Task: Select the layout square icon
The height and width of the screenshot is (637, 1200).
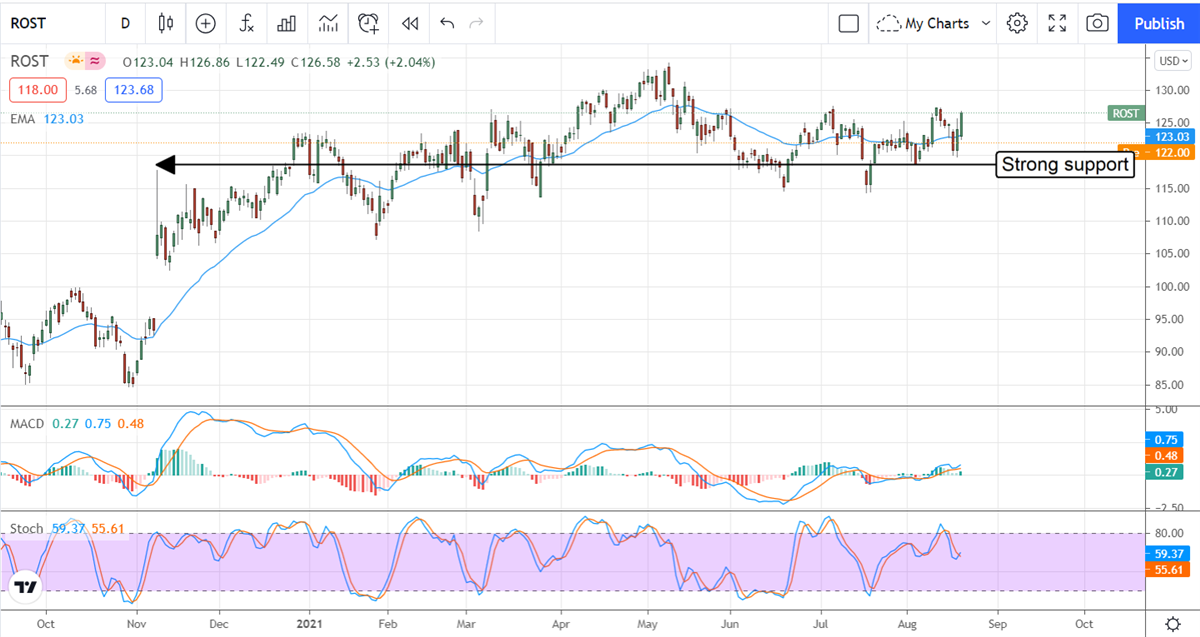Action: point(849,23)
